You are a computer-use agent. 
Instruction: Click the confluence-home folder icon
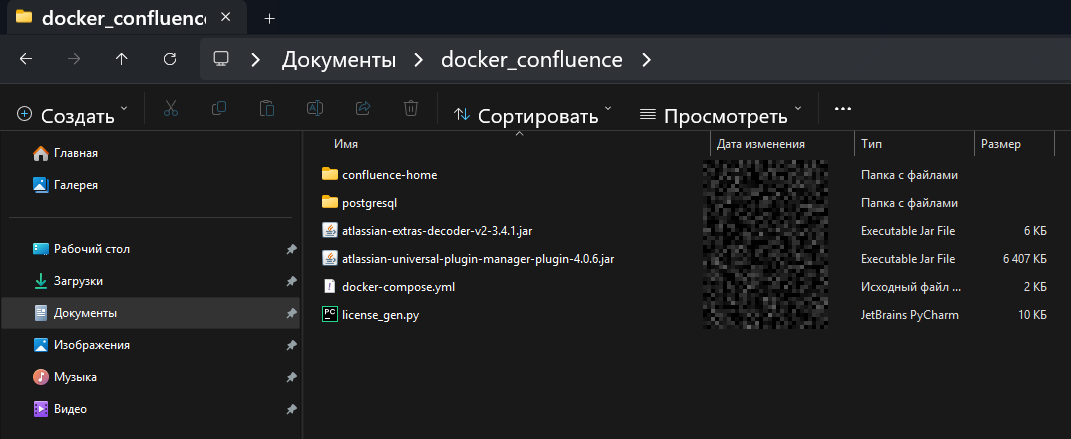tap(330, 174)
